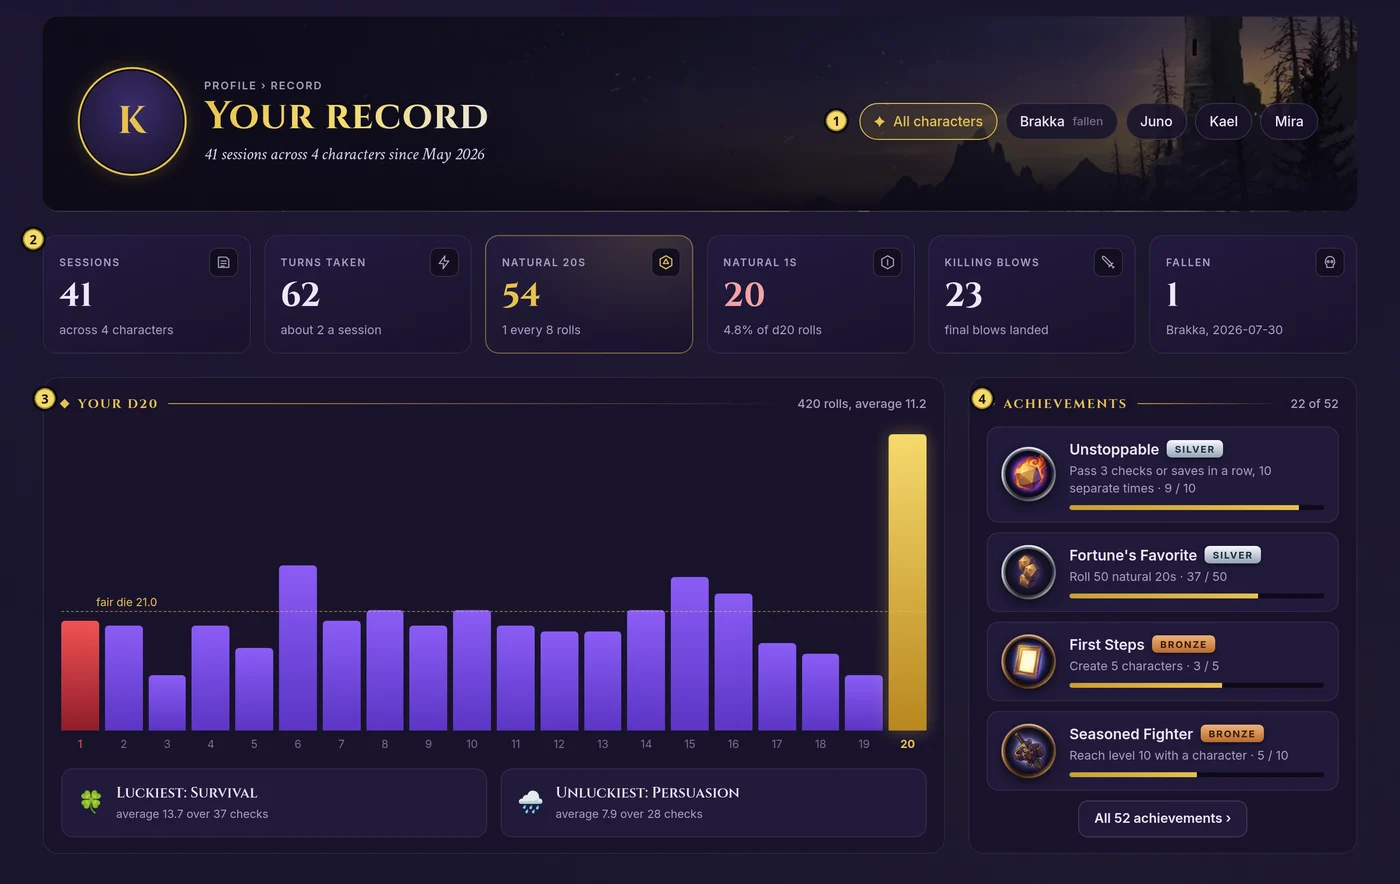Click the four-leaf clover Luckiest icon
This screenshot has width=1400, height=884.
[91, 802]
